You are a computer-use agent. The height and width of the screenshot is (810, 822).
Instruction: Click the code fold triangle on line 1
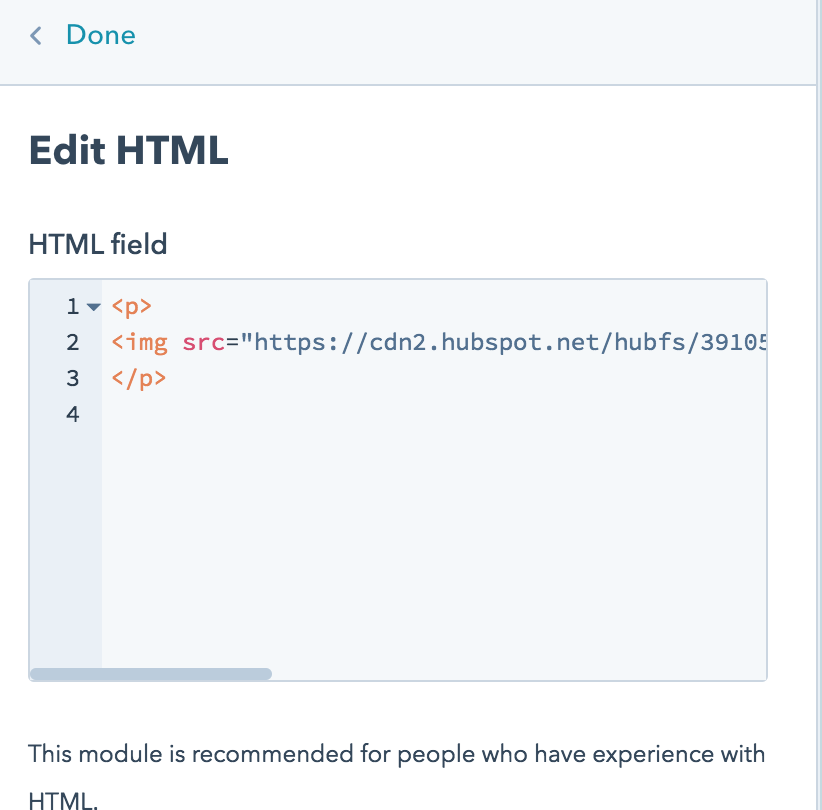[93, 307]
